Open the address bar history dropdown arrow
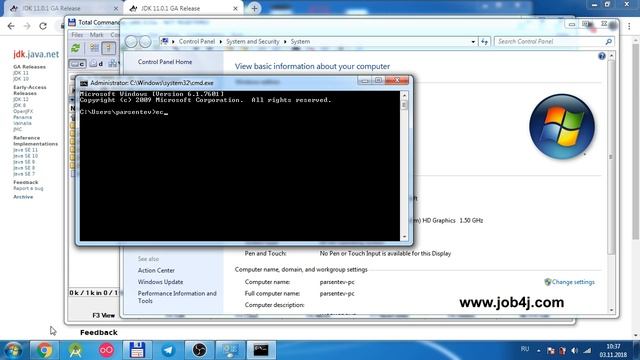Image resolution: width=640 pixels, height=360 pixels. [x=473, y=42]
